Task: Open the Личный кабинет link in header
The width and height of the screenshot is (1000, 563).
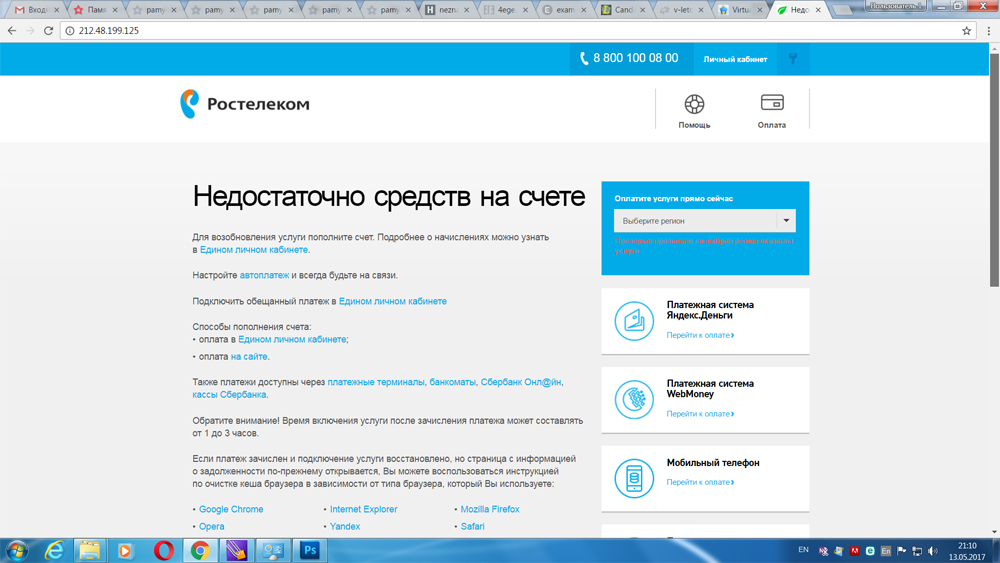Action: click(735, 60)
